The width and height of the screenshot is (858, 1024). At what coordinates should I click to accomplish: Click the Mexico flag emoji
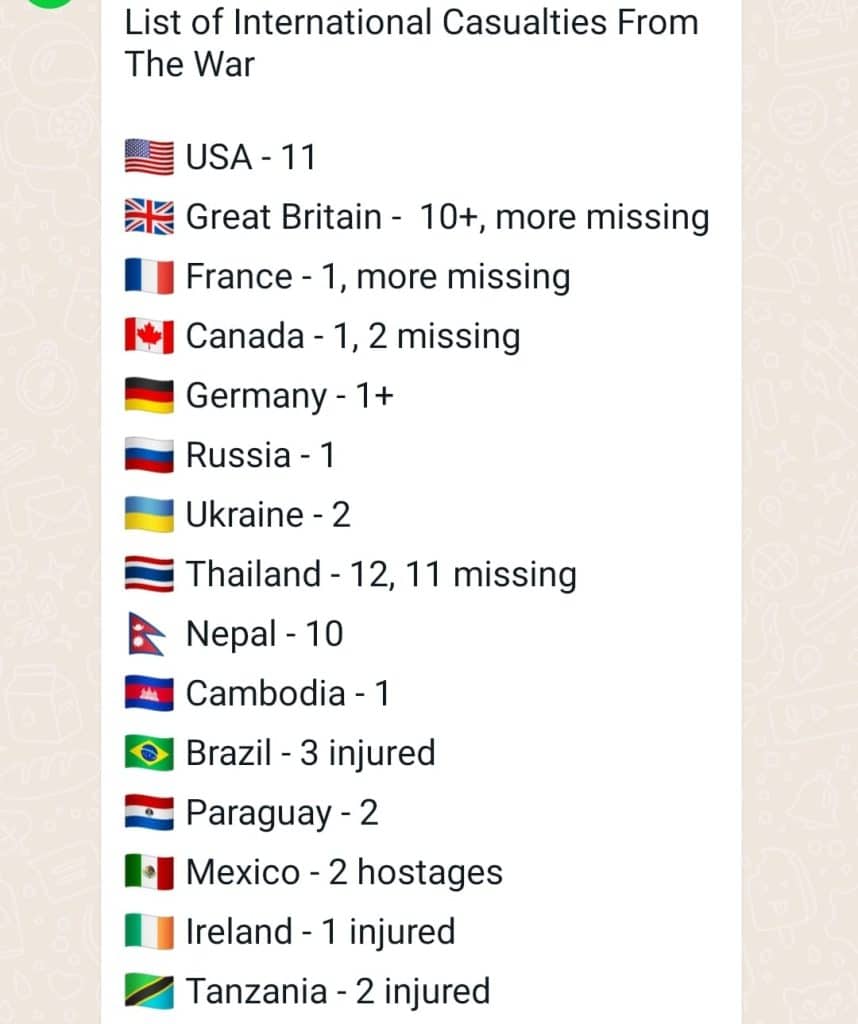pyautogui.click(x=150, y=872)
